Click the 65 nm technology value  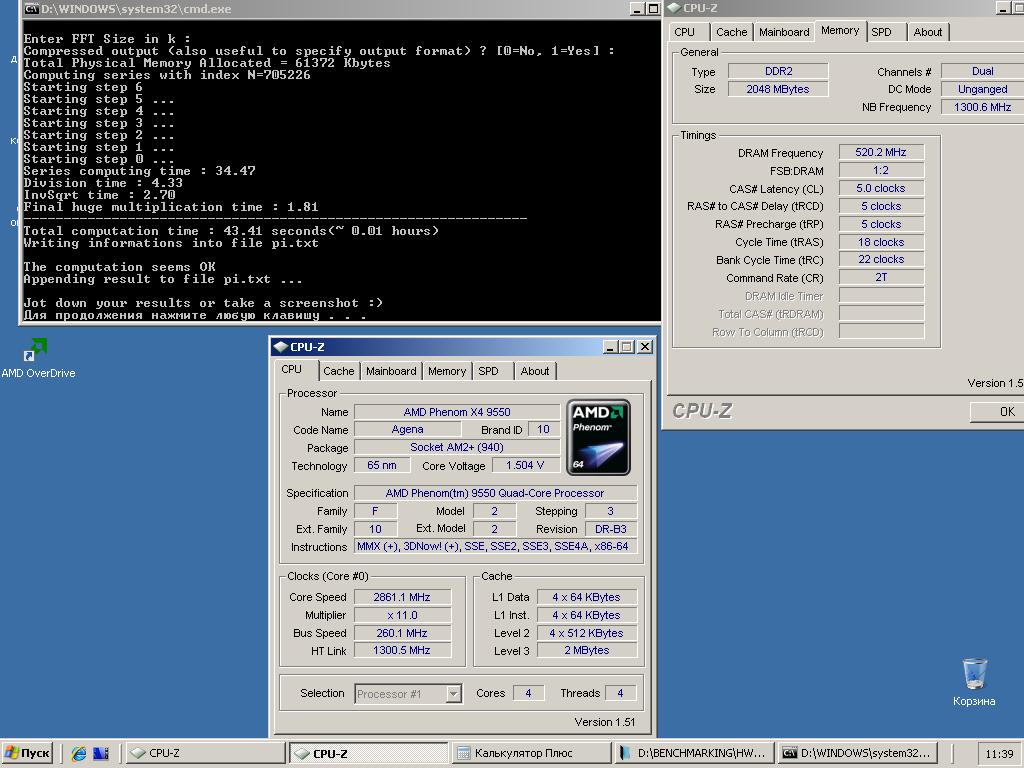tap(382, 465)
